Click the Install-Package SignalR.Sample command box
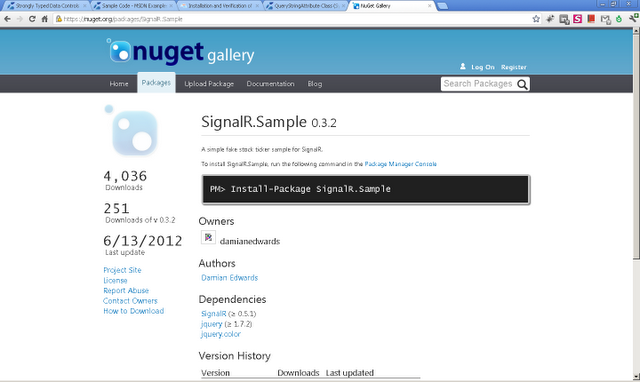 pos(366,189)
